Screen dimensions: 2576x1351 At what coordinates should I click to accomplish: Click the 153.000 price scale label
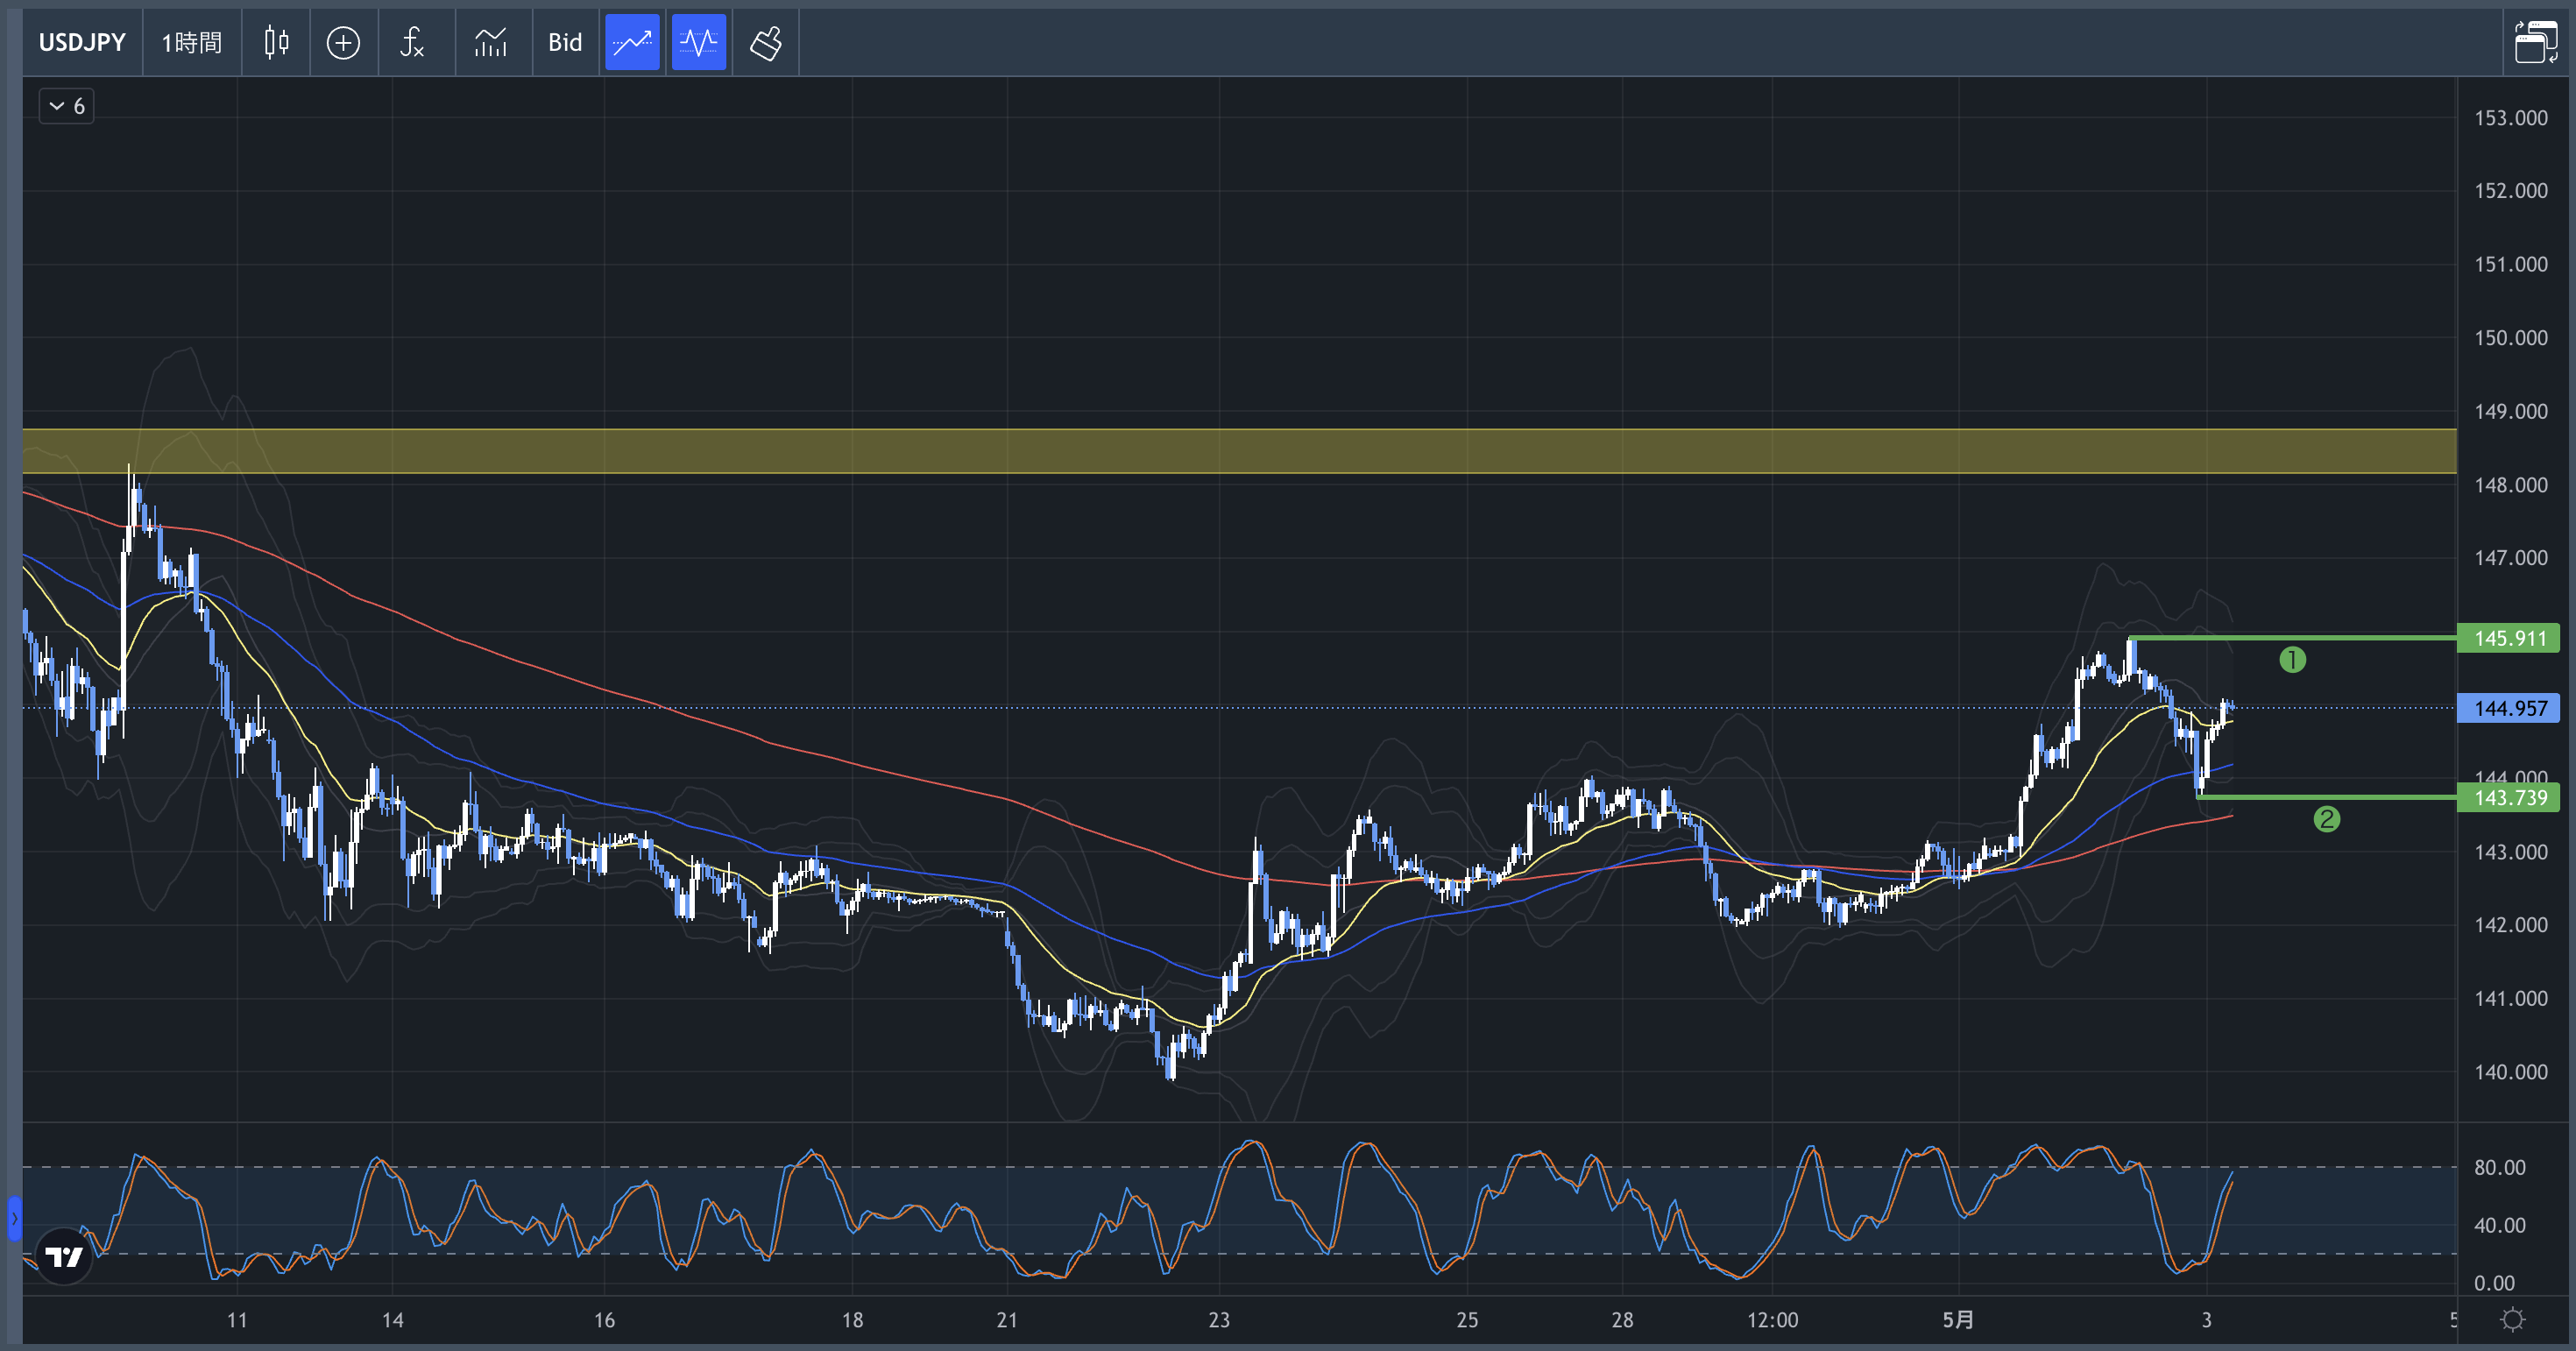[x=2510, y=118]
